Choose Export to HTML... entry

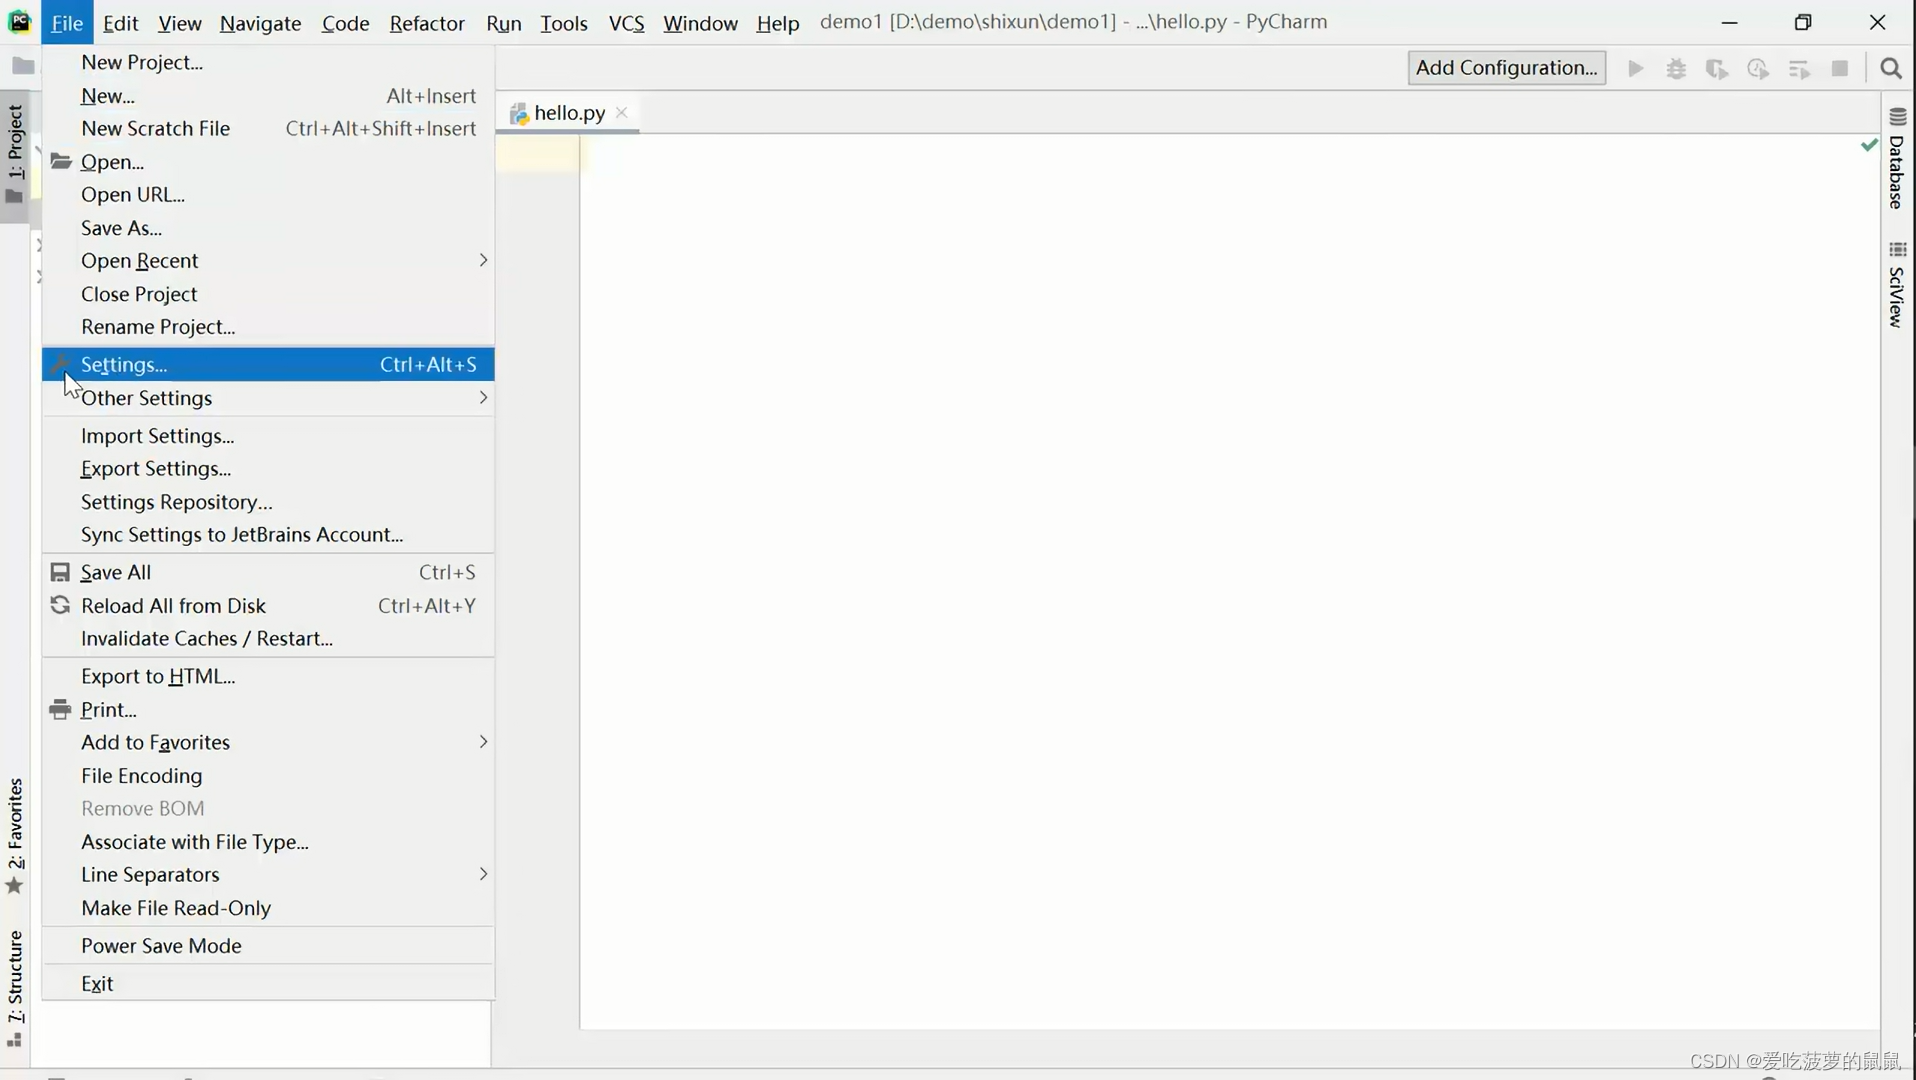click(x=268, y=676)
